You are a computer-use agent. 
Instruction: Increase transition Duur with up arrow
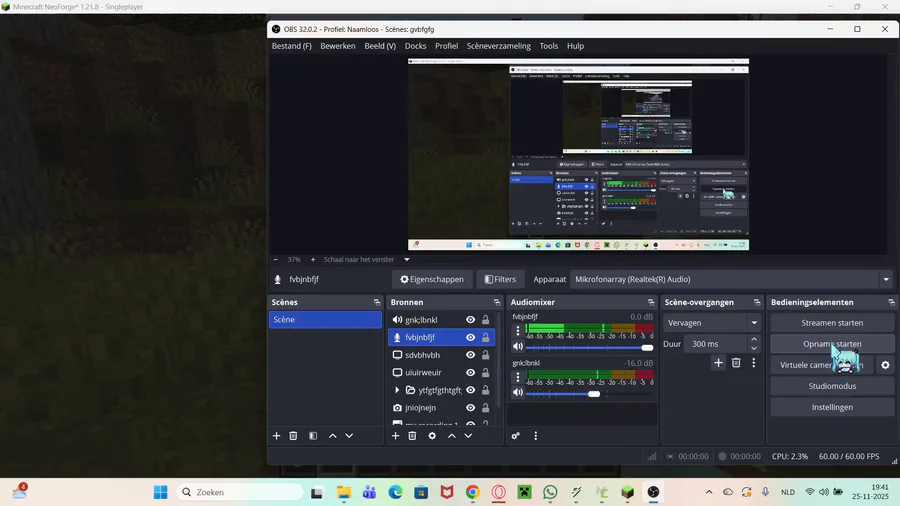pos(754,340)
